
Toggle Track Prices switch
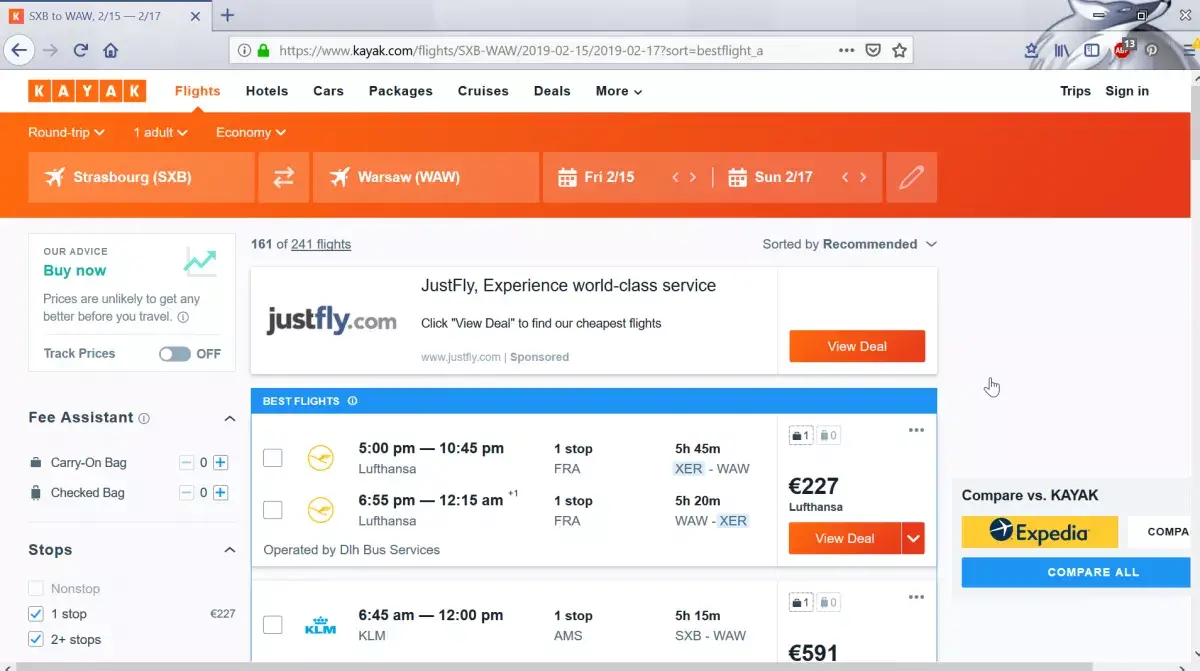[x=174, y=354]
